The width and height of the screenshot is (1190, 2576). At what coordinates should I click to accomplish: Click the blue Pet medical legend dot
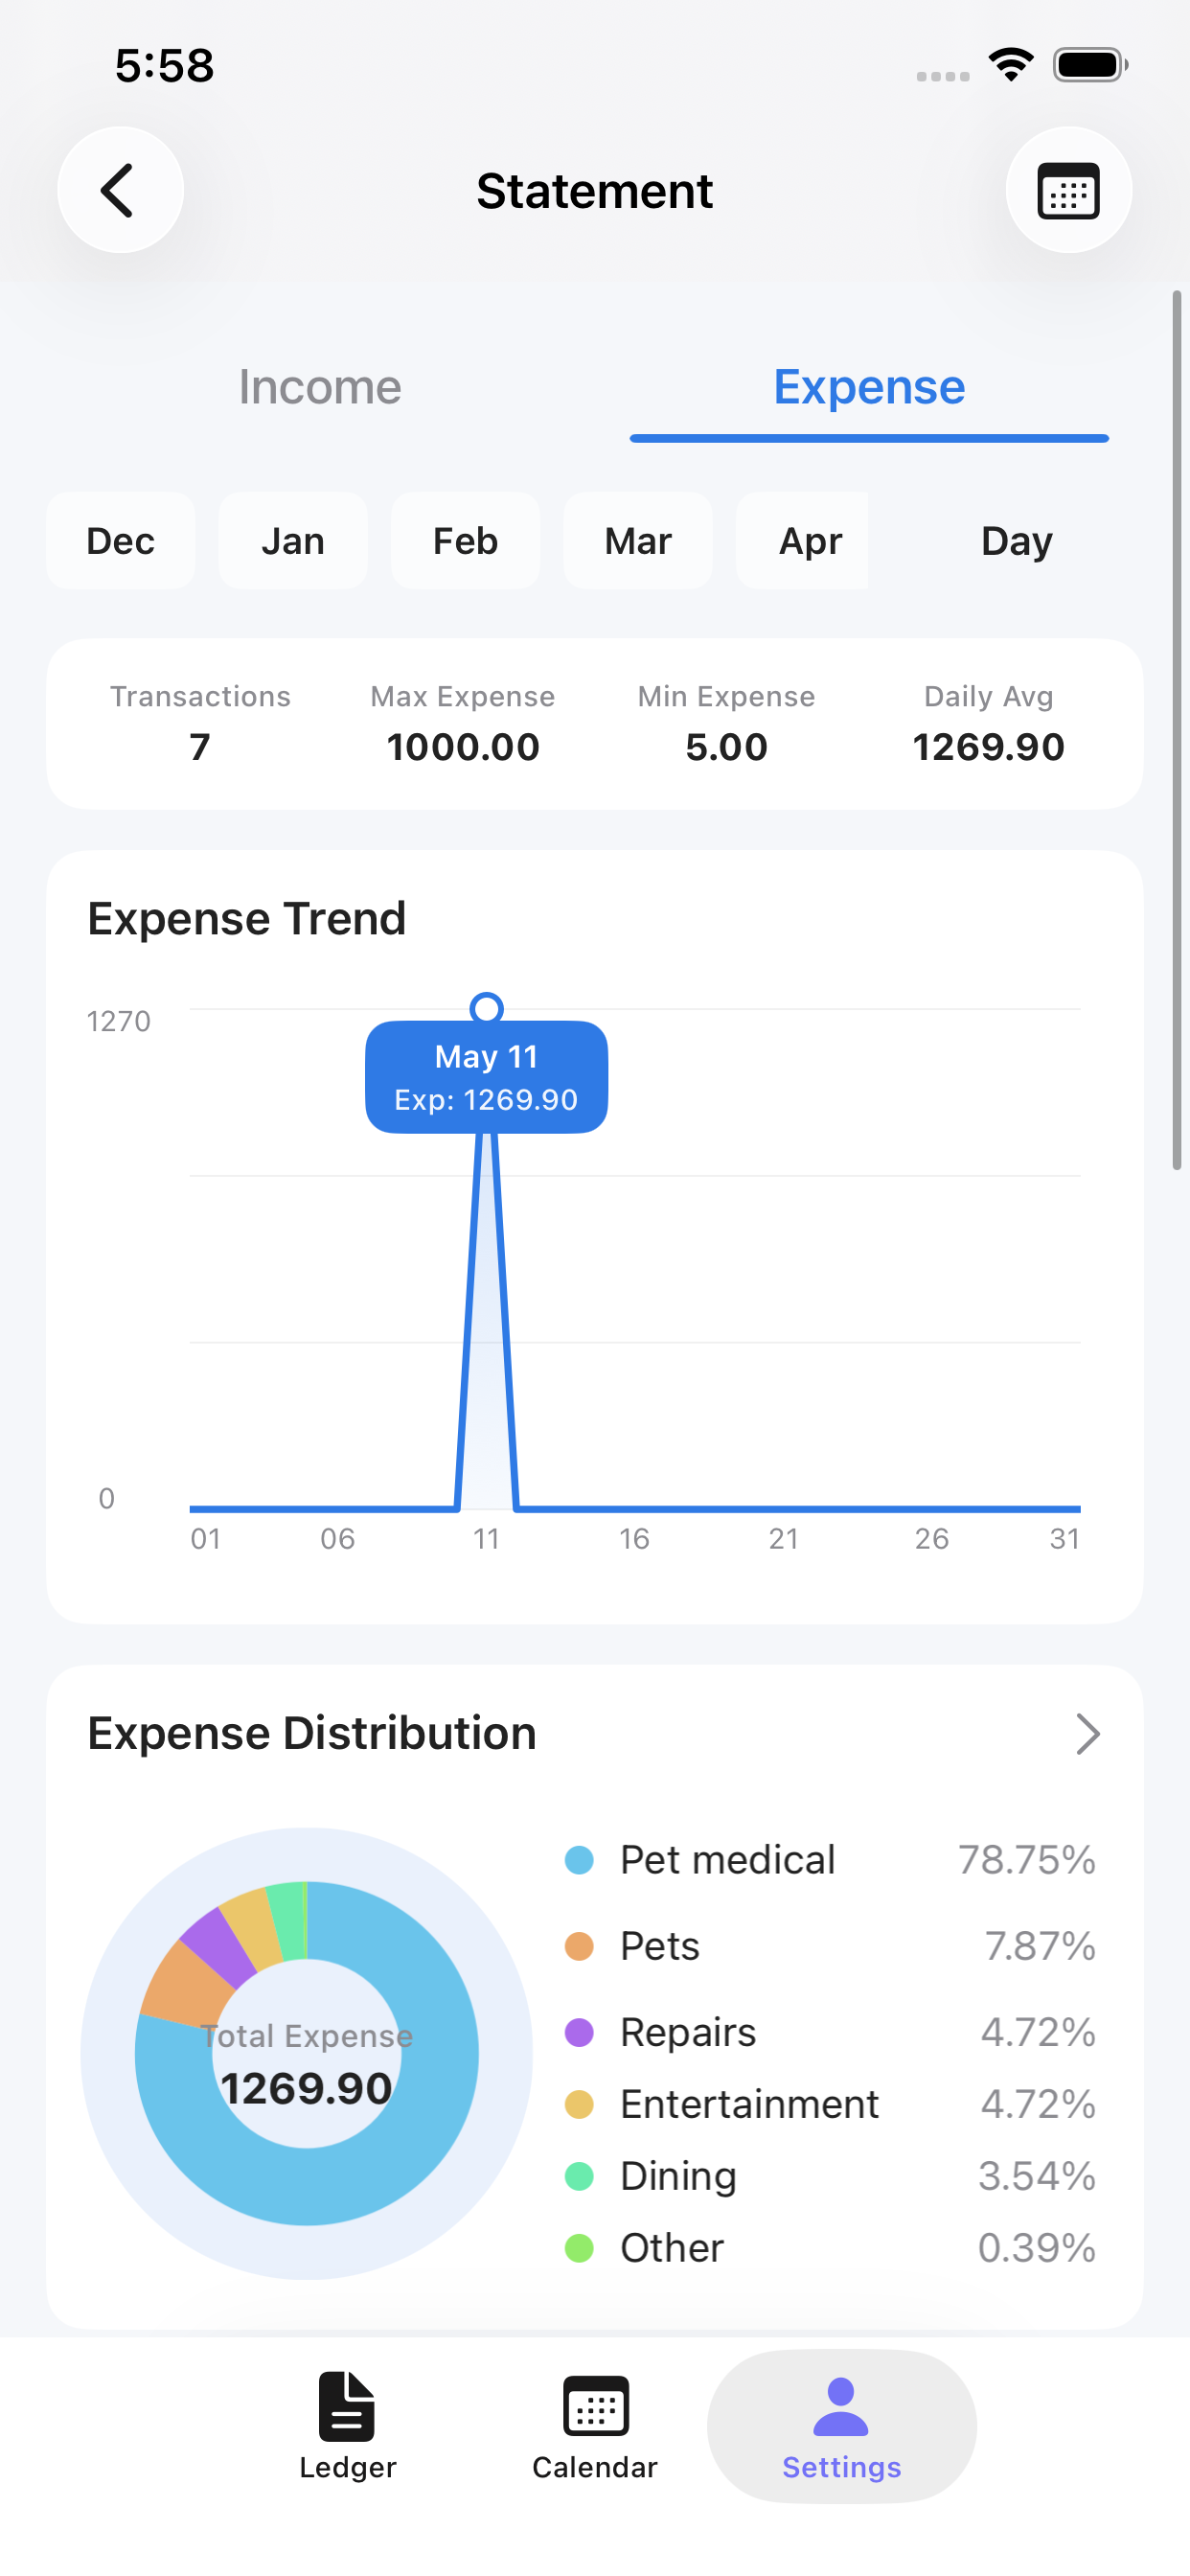click(579, 1860)
